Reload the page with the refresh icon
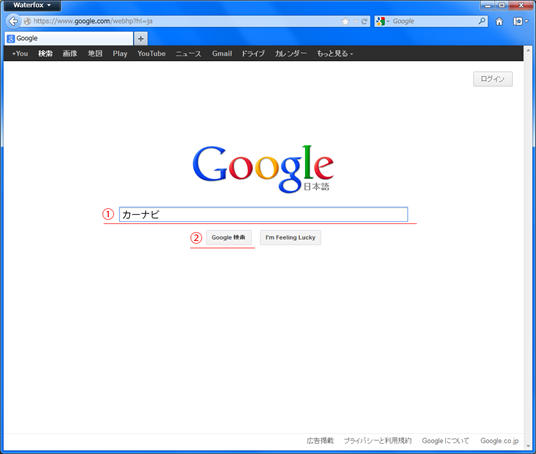The width and height of the screenshot is (536, 454). click(x=364, y=22)
